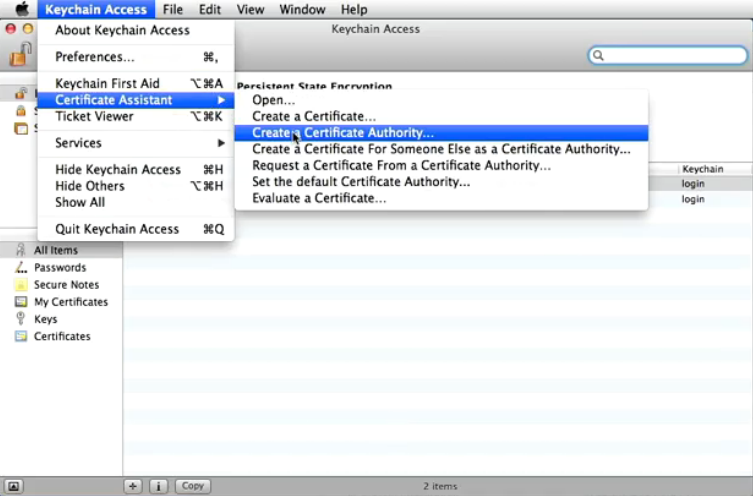The height and width of the screenshot is (496, 753).
Task: Open the Help menu
Action: pos(354,9)
